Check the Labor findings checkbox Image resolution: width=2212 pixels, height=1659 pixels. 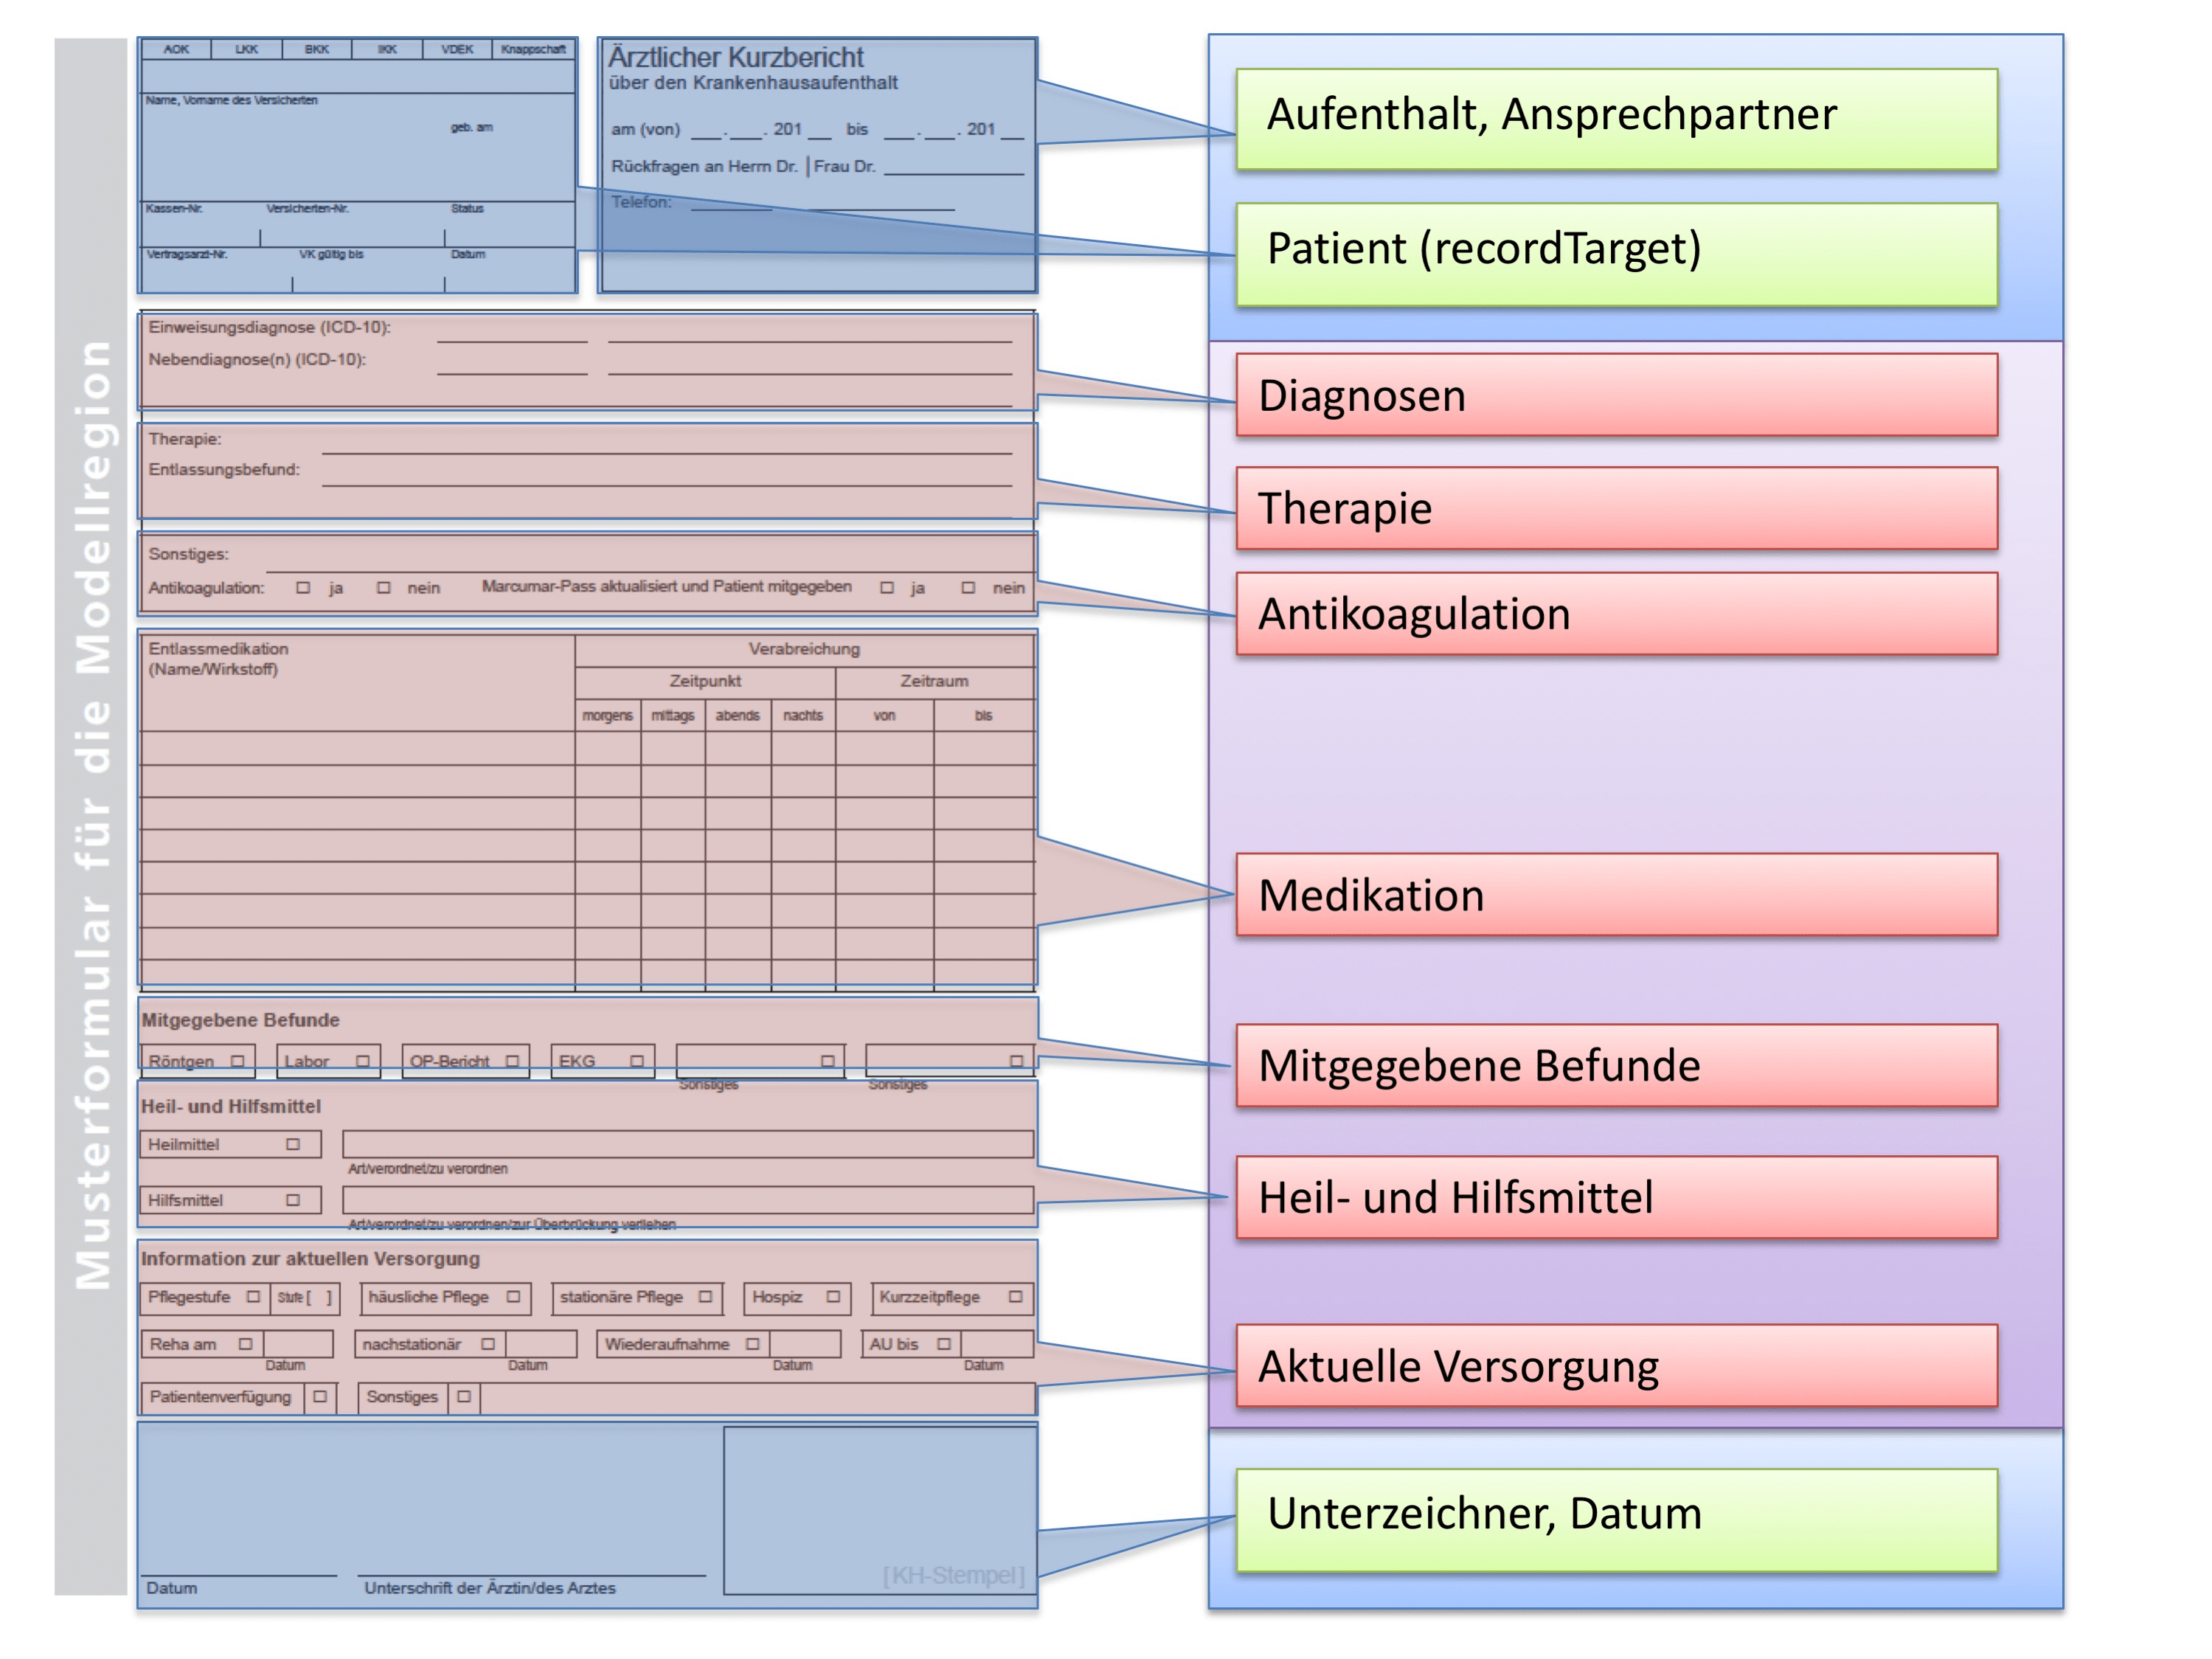[363, 1061]
